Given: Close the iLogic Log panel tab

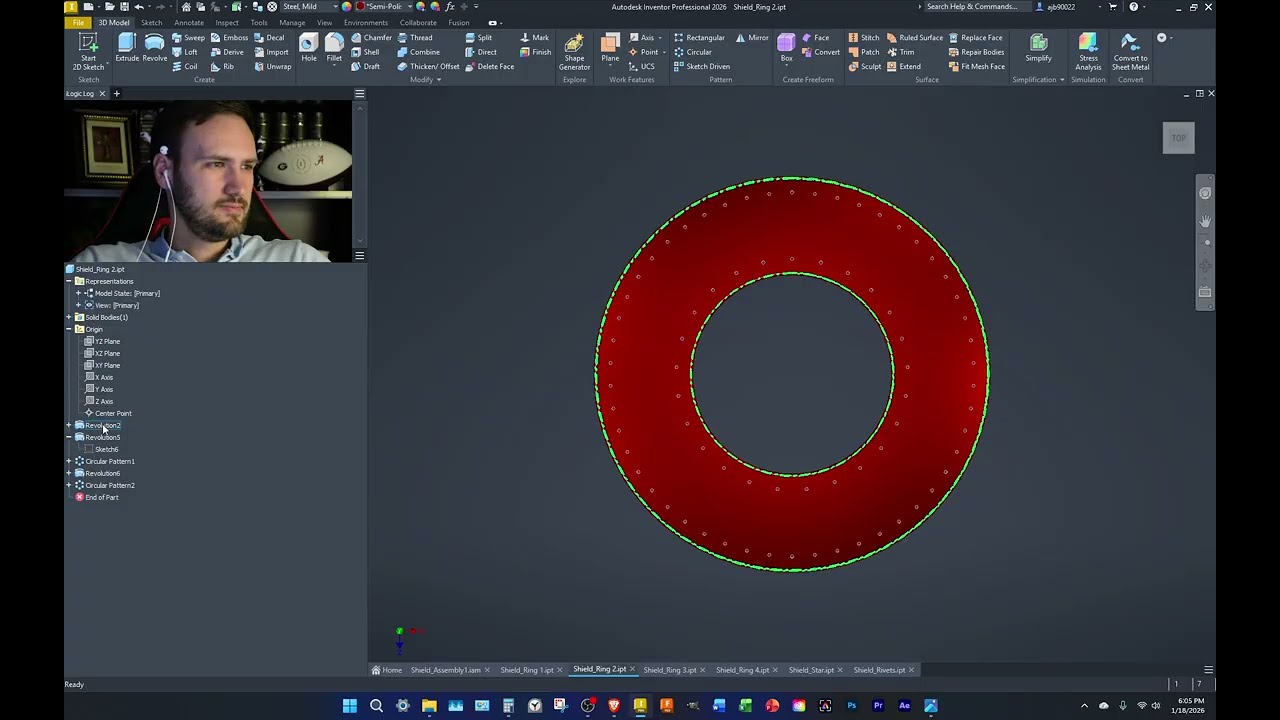Looking at the screenshot, I should pos(102,93).
